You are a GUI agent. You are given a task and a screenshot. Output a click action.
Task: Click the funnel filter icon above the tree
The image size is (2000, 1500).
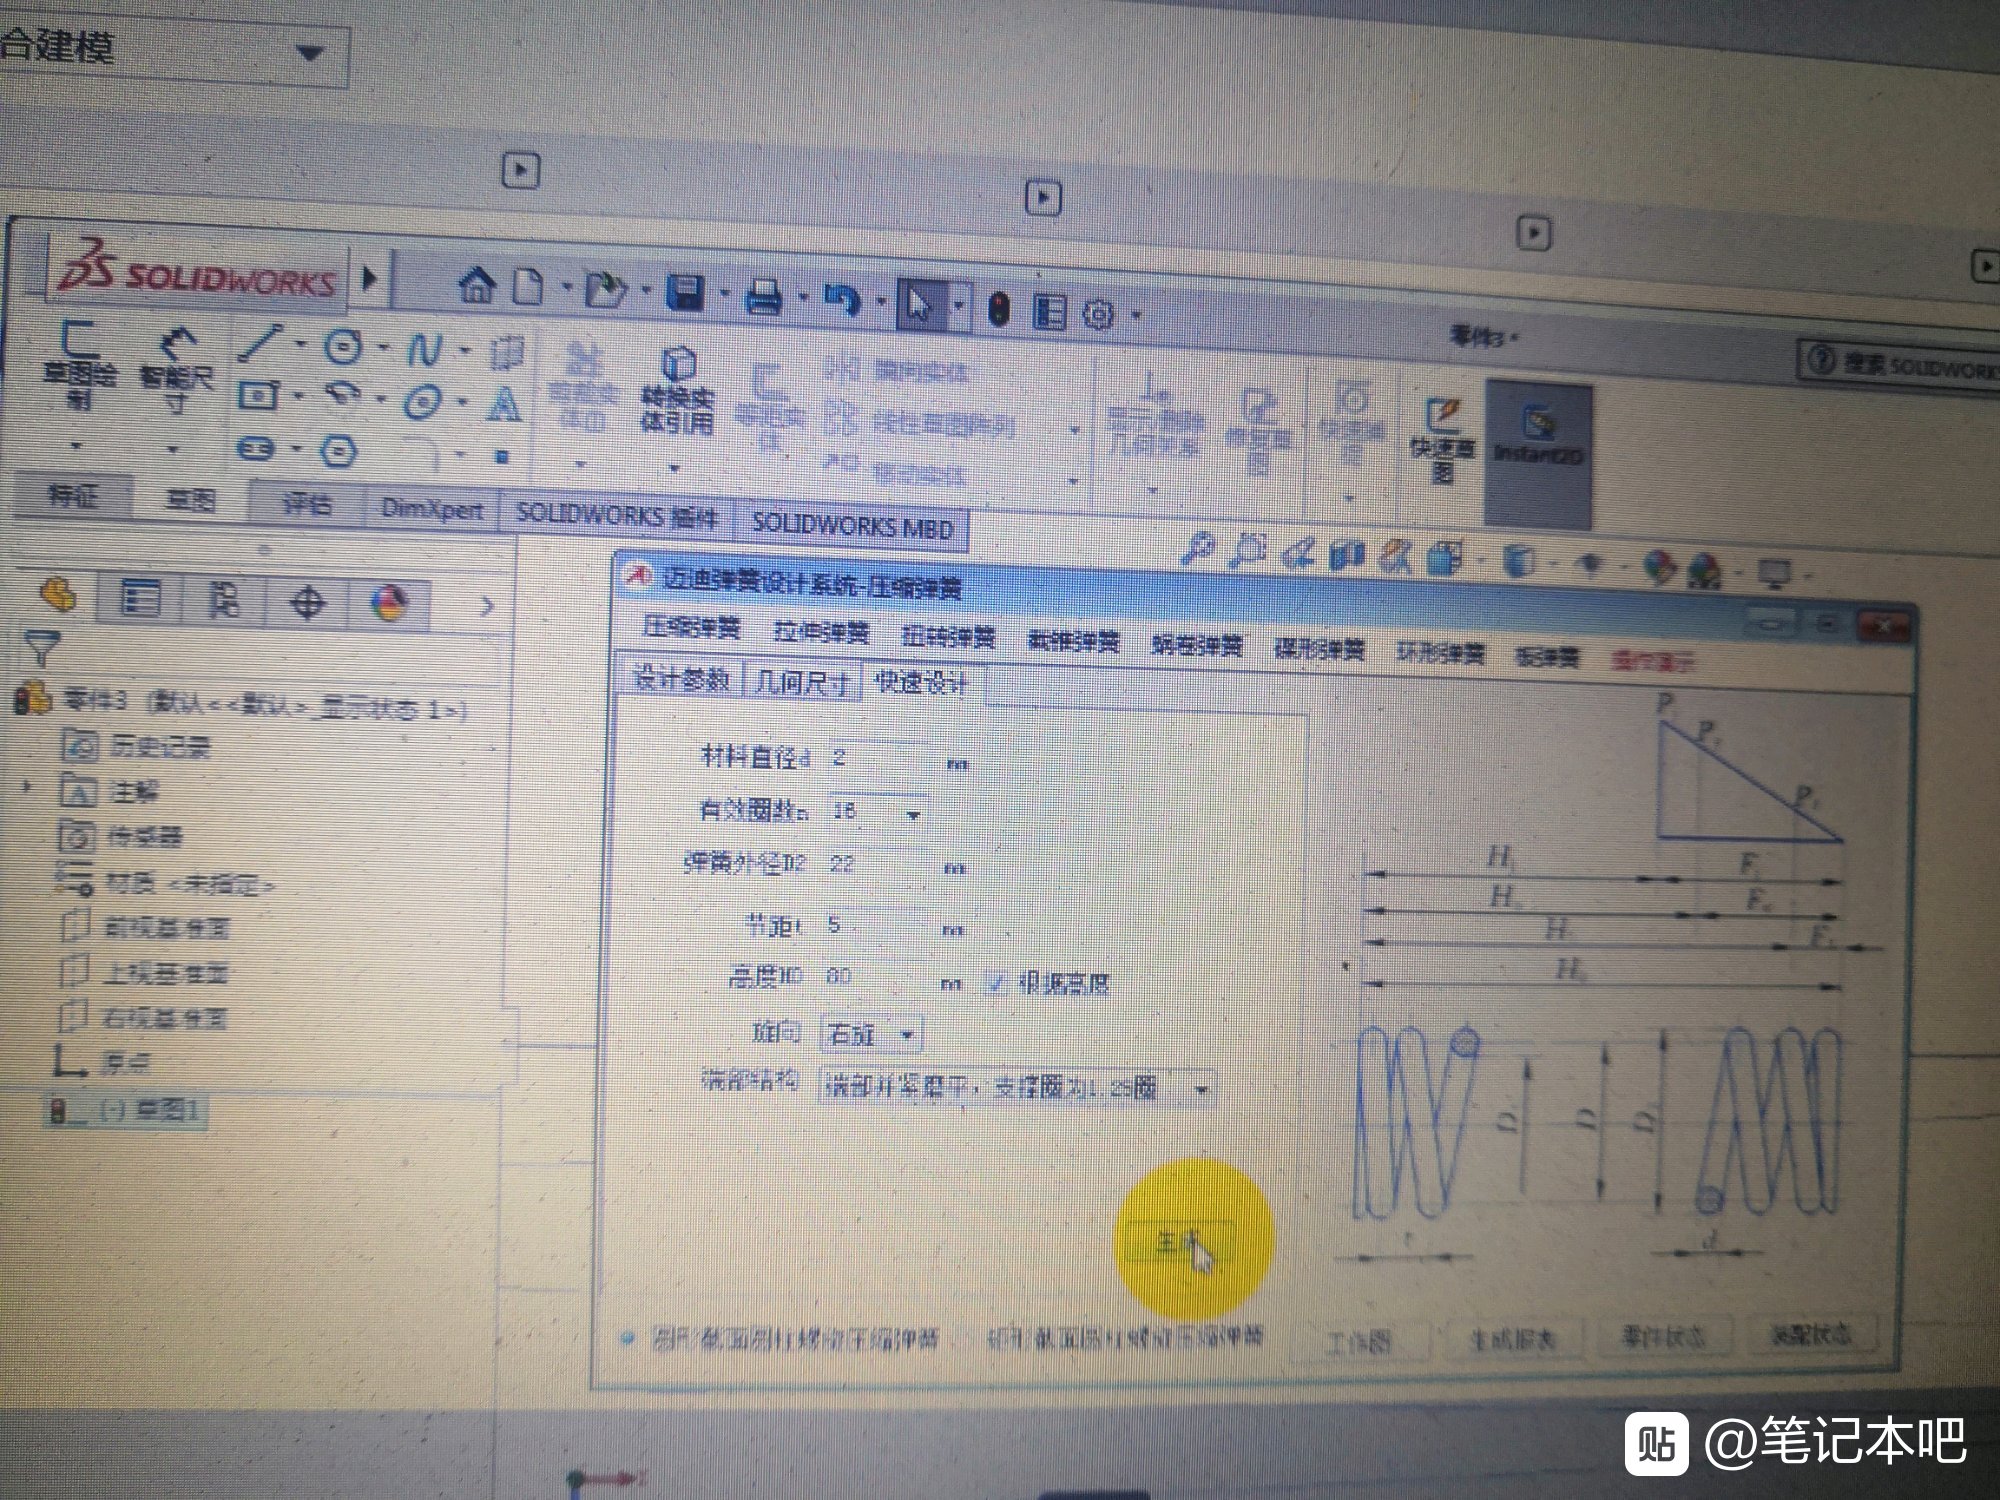point(41,649)
